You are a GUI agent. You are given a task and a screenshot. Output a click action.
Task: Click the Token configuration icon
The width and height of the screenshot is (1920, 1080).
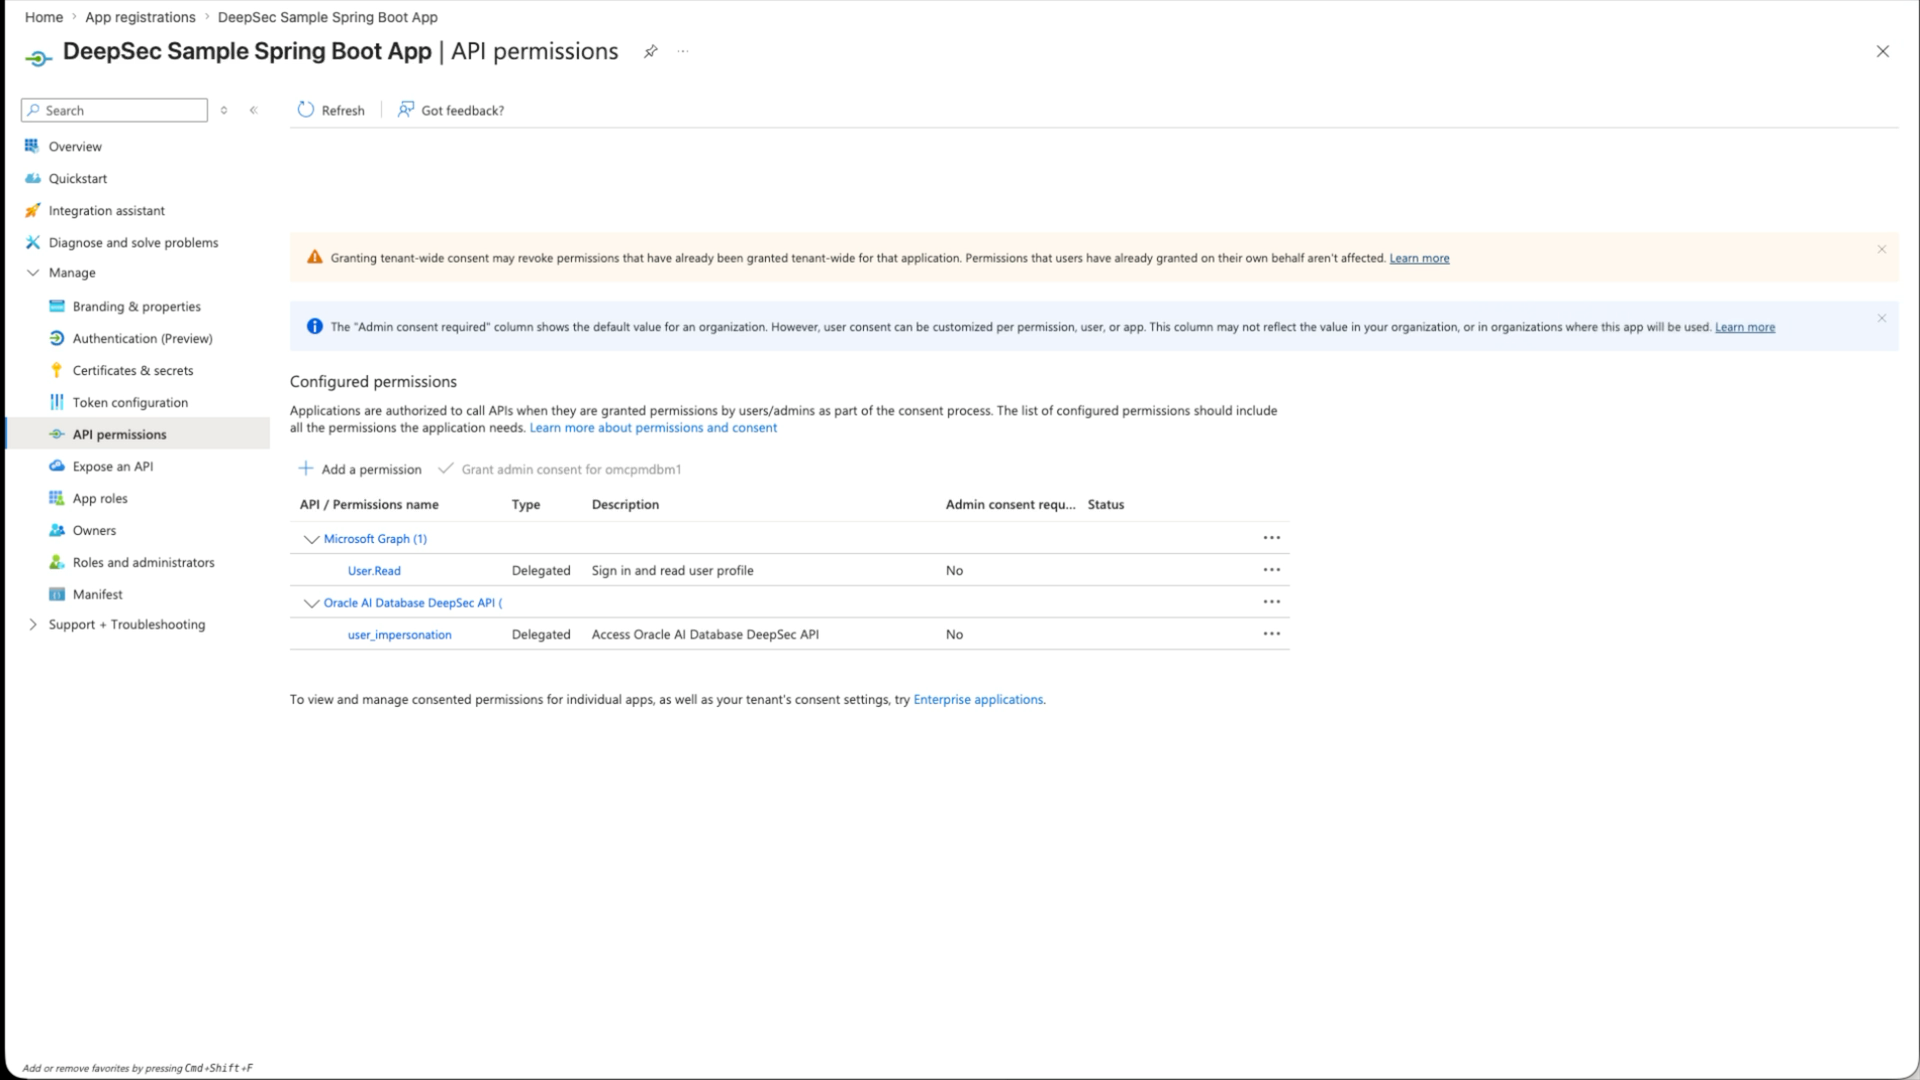click(x=56, y=402)
